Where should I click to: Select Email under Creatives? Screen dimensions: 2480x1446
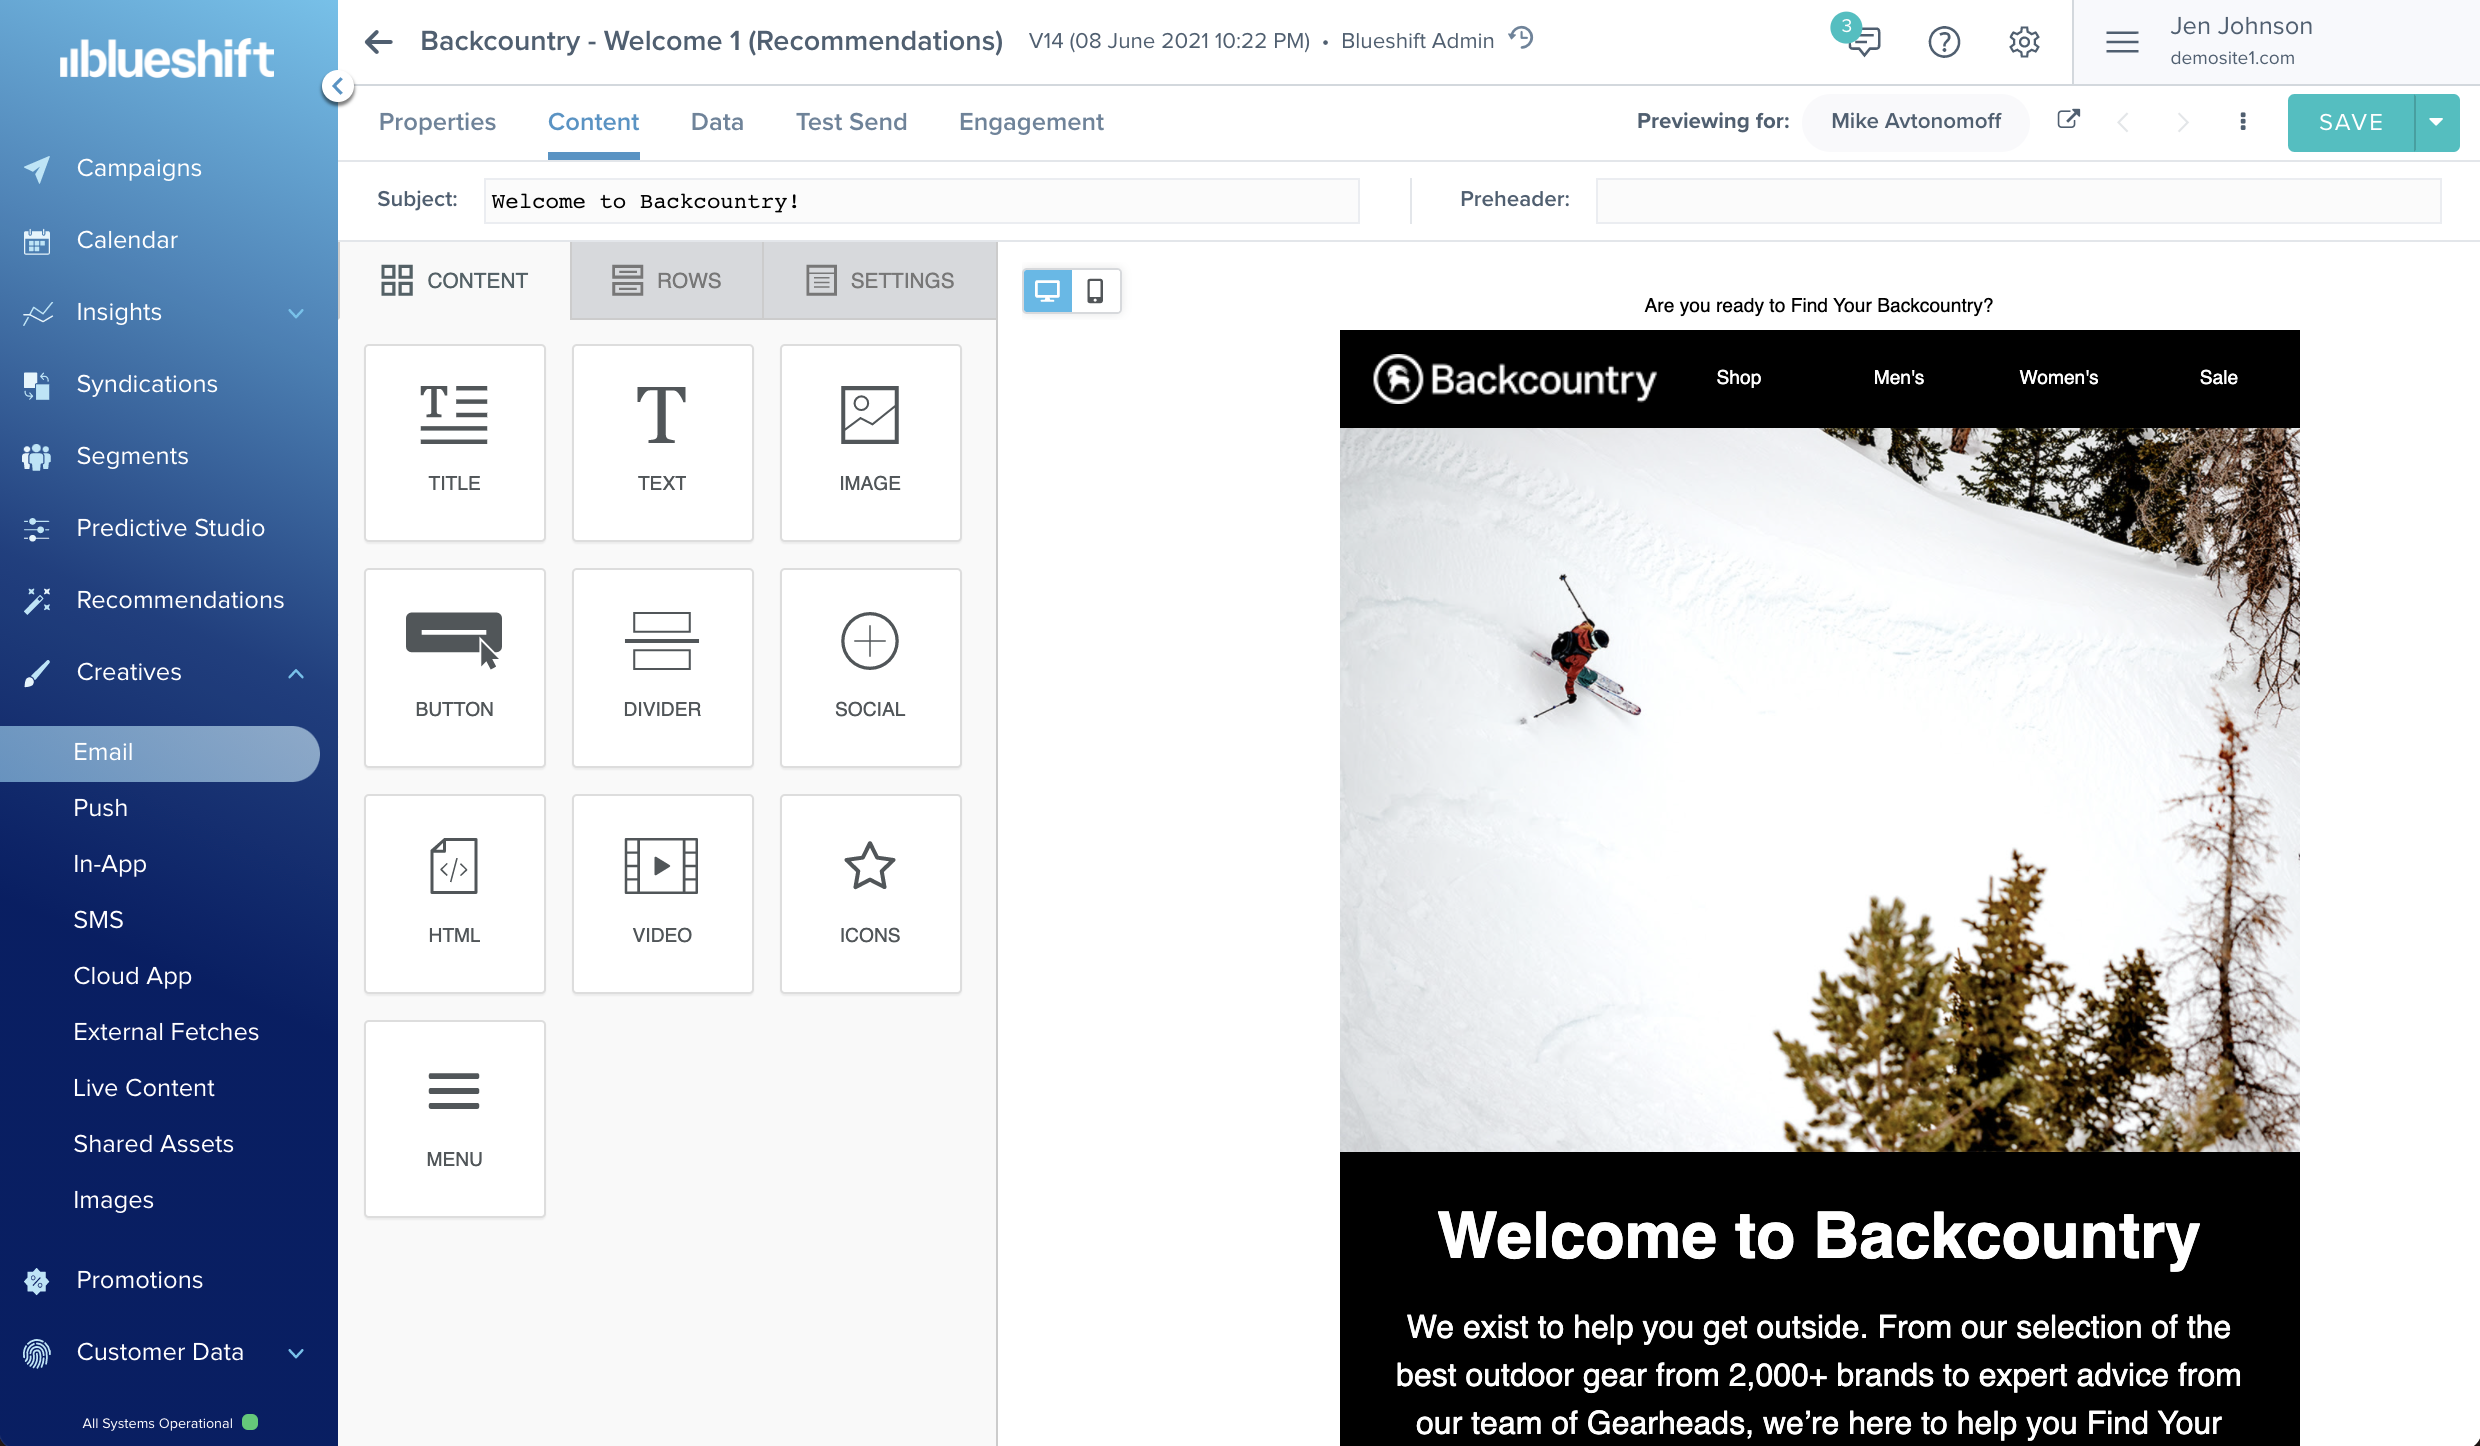tap(160, 753)
